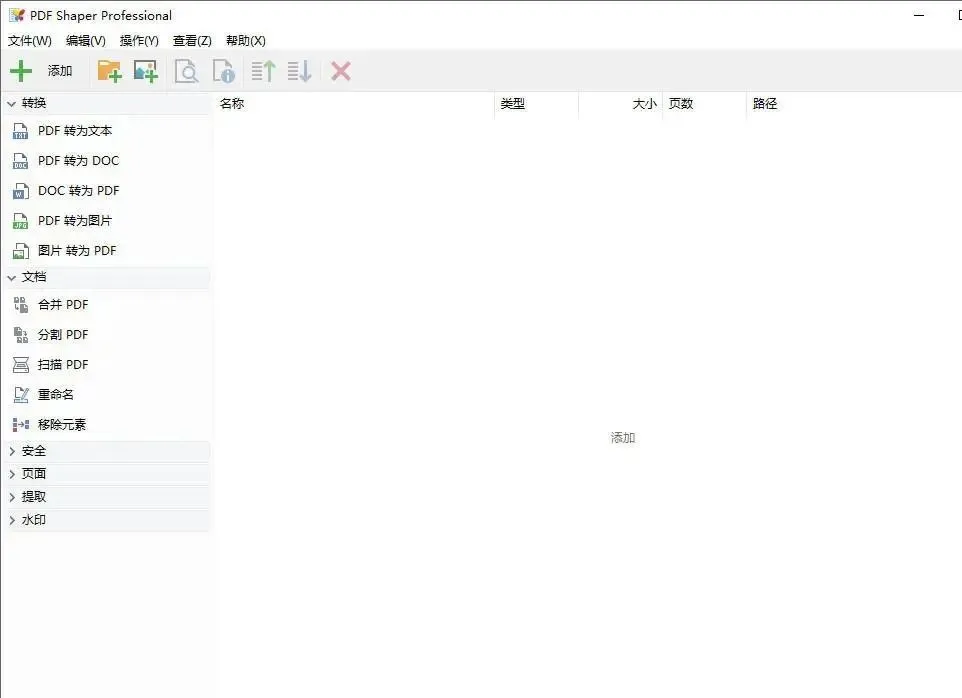Click the DOC 转为 PDF Word icon

pos(20,191)
